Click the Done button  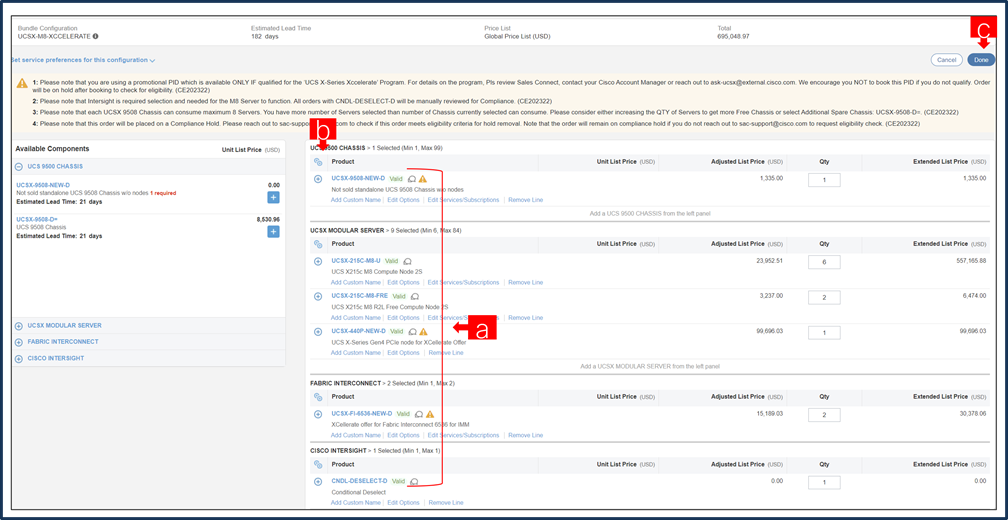tap(981, 60)
